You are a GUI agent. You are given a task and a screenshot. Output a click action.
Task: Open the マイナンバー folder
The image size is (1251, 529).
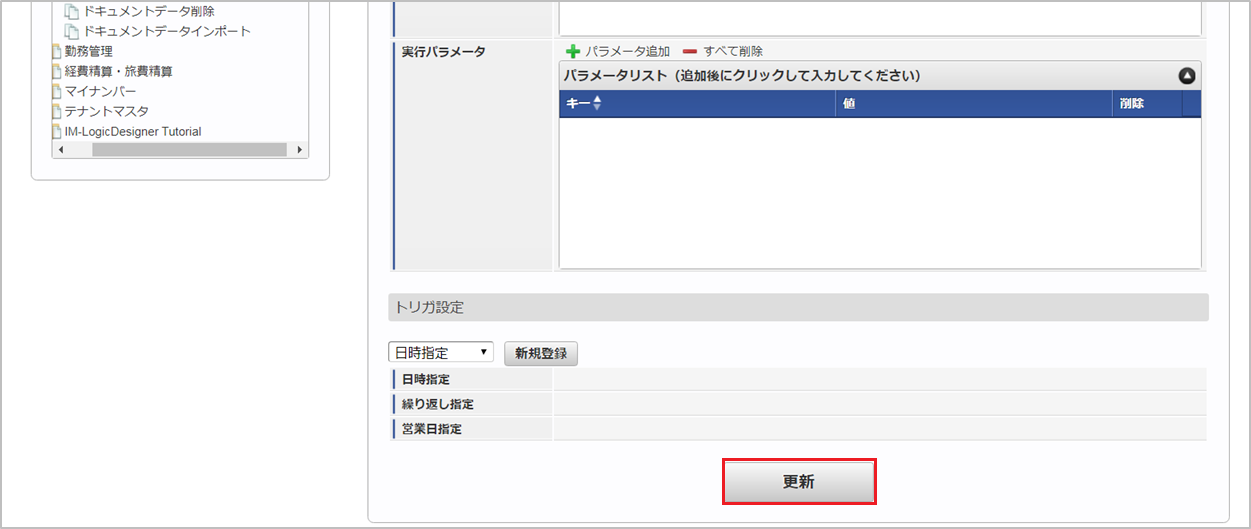click(101, 91)
